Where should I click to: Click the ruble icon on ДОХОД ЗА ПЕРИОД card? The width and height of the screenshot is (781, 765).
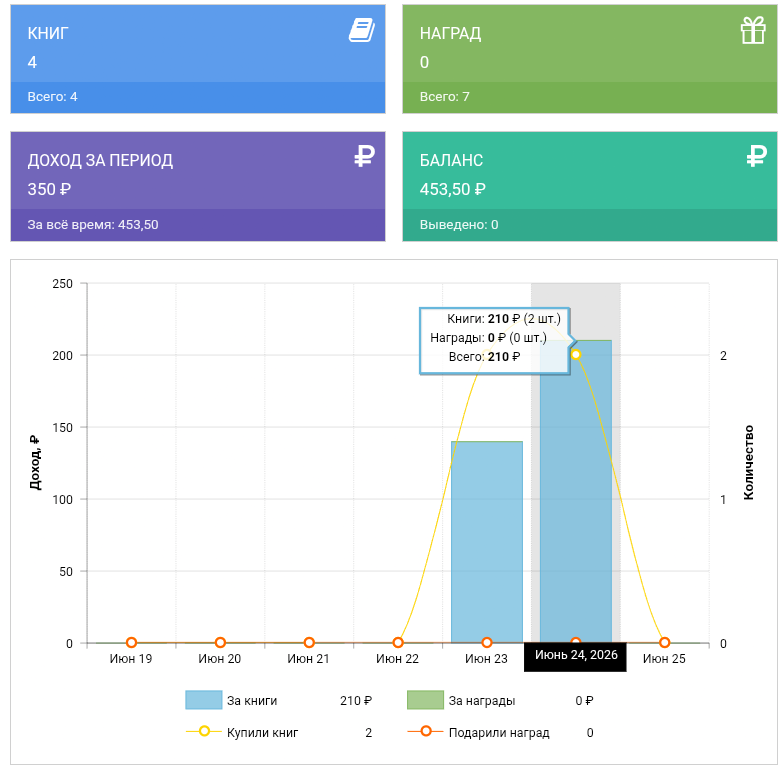click(364, 156)
